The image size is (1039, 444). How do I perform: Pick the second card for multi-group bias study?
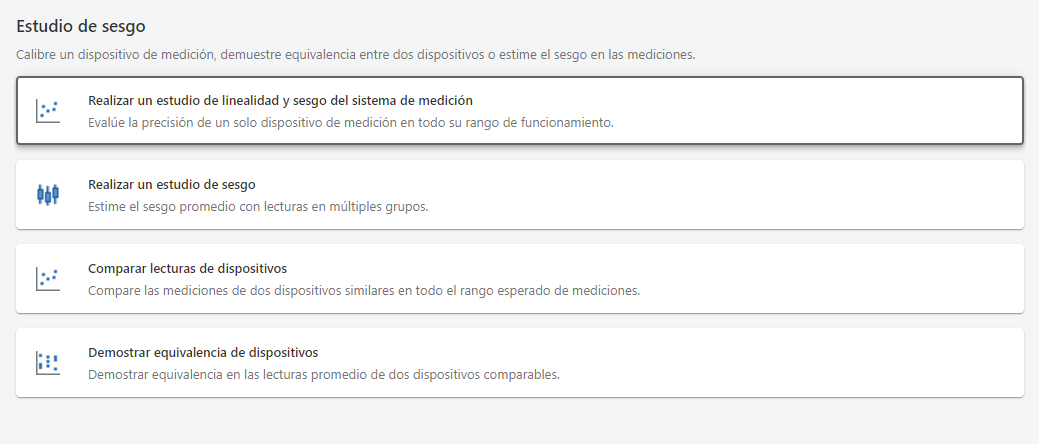coord(700,195)
